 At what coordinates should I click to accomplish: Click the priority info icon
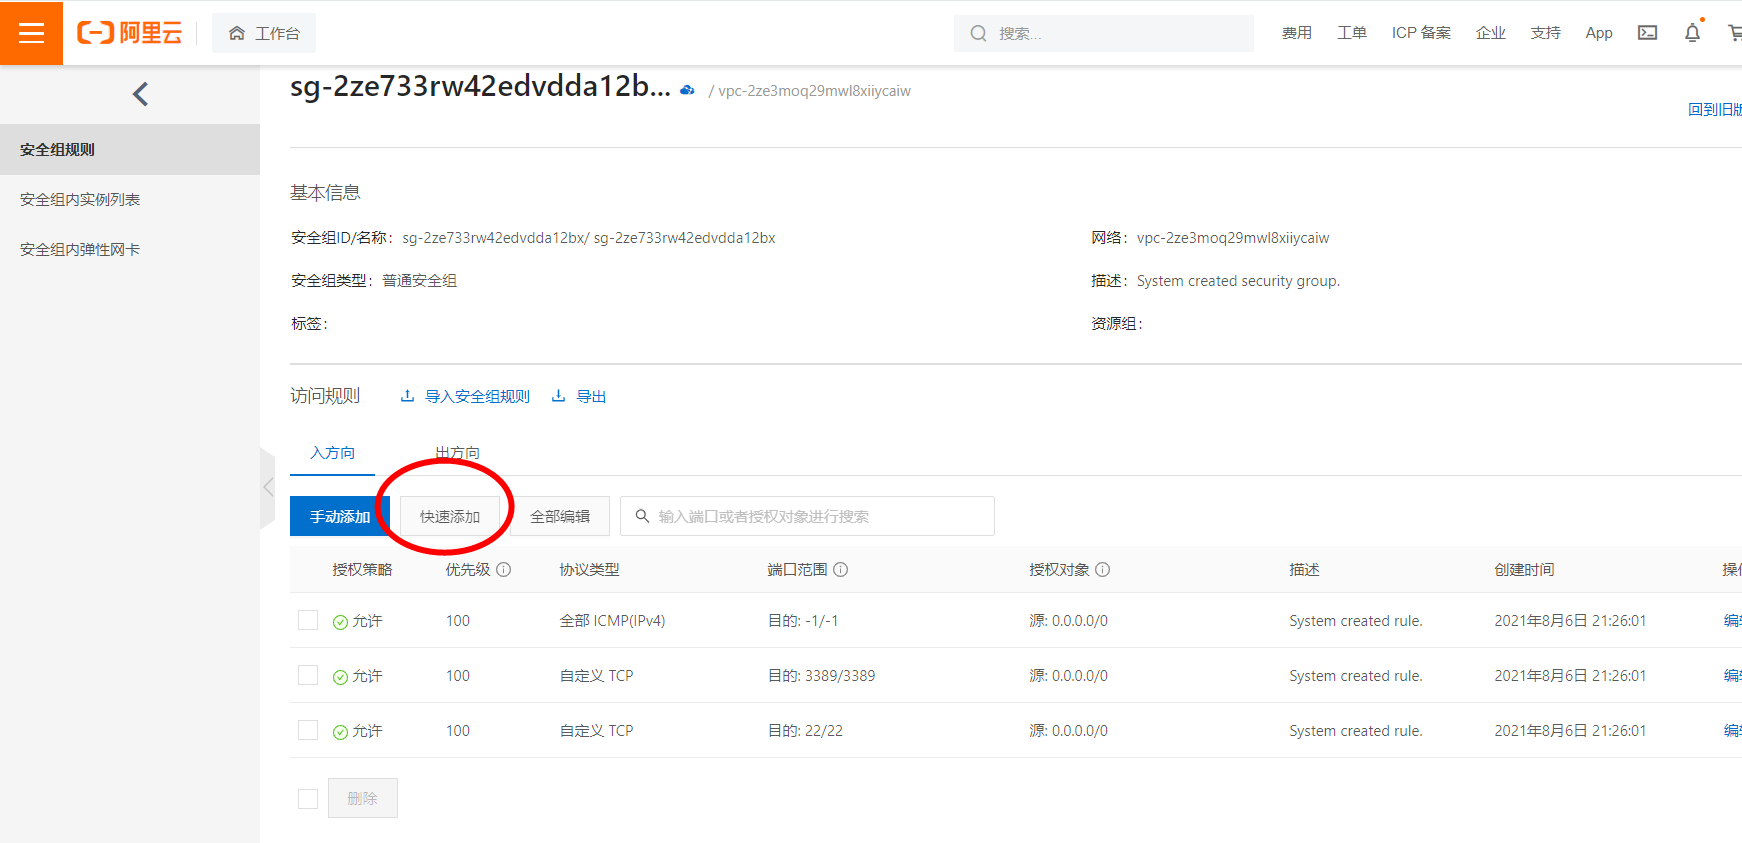pyautogui.click(x=504, y=570)
